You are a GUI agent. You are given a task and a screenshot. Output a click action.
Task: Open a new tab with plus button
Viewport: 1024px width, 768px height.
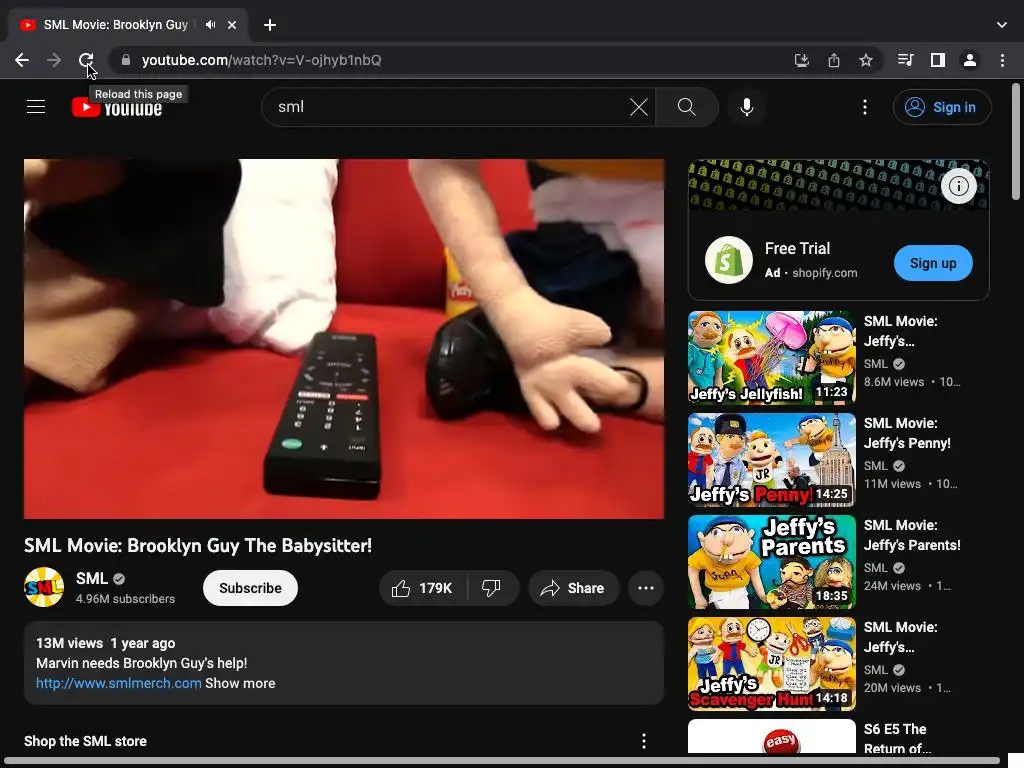click(x=270, y=25)
